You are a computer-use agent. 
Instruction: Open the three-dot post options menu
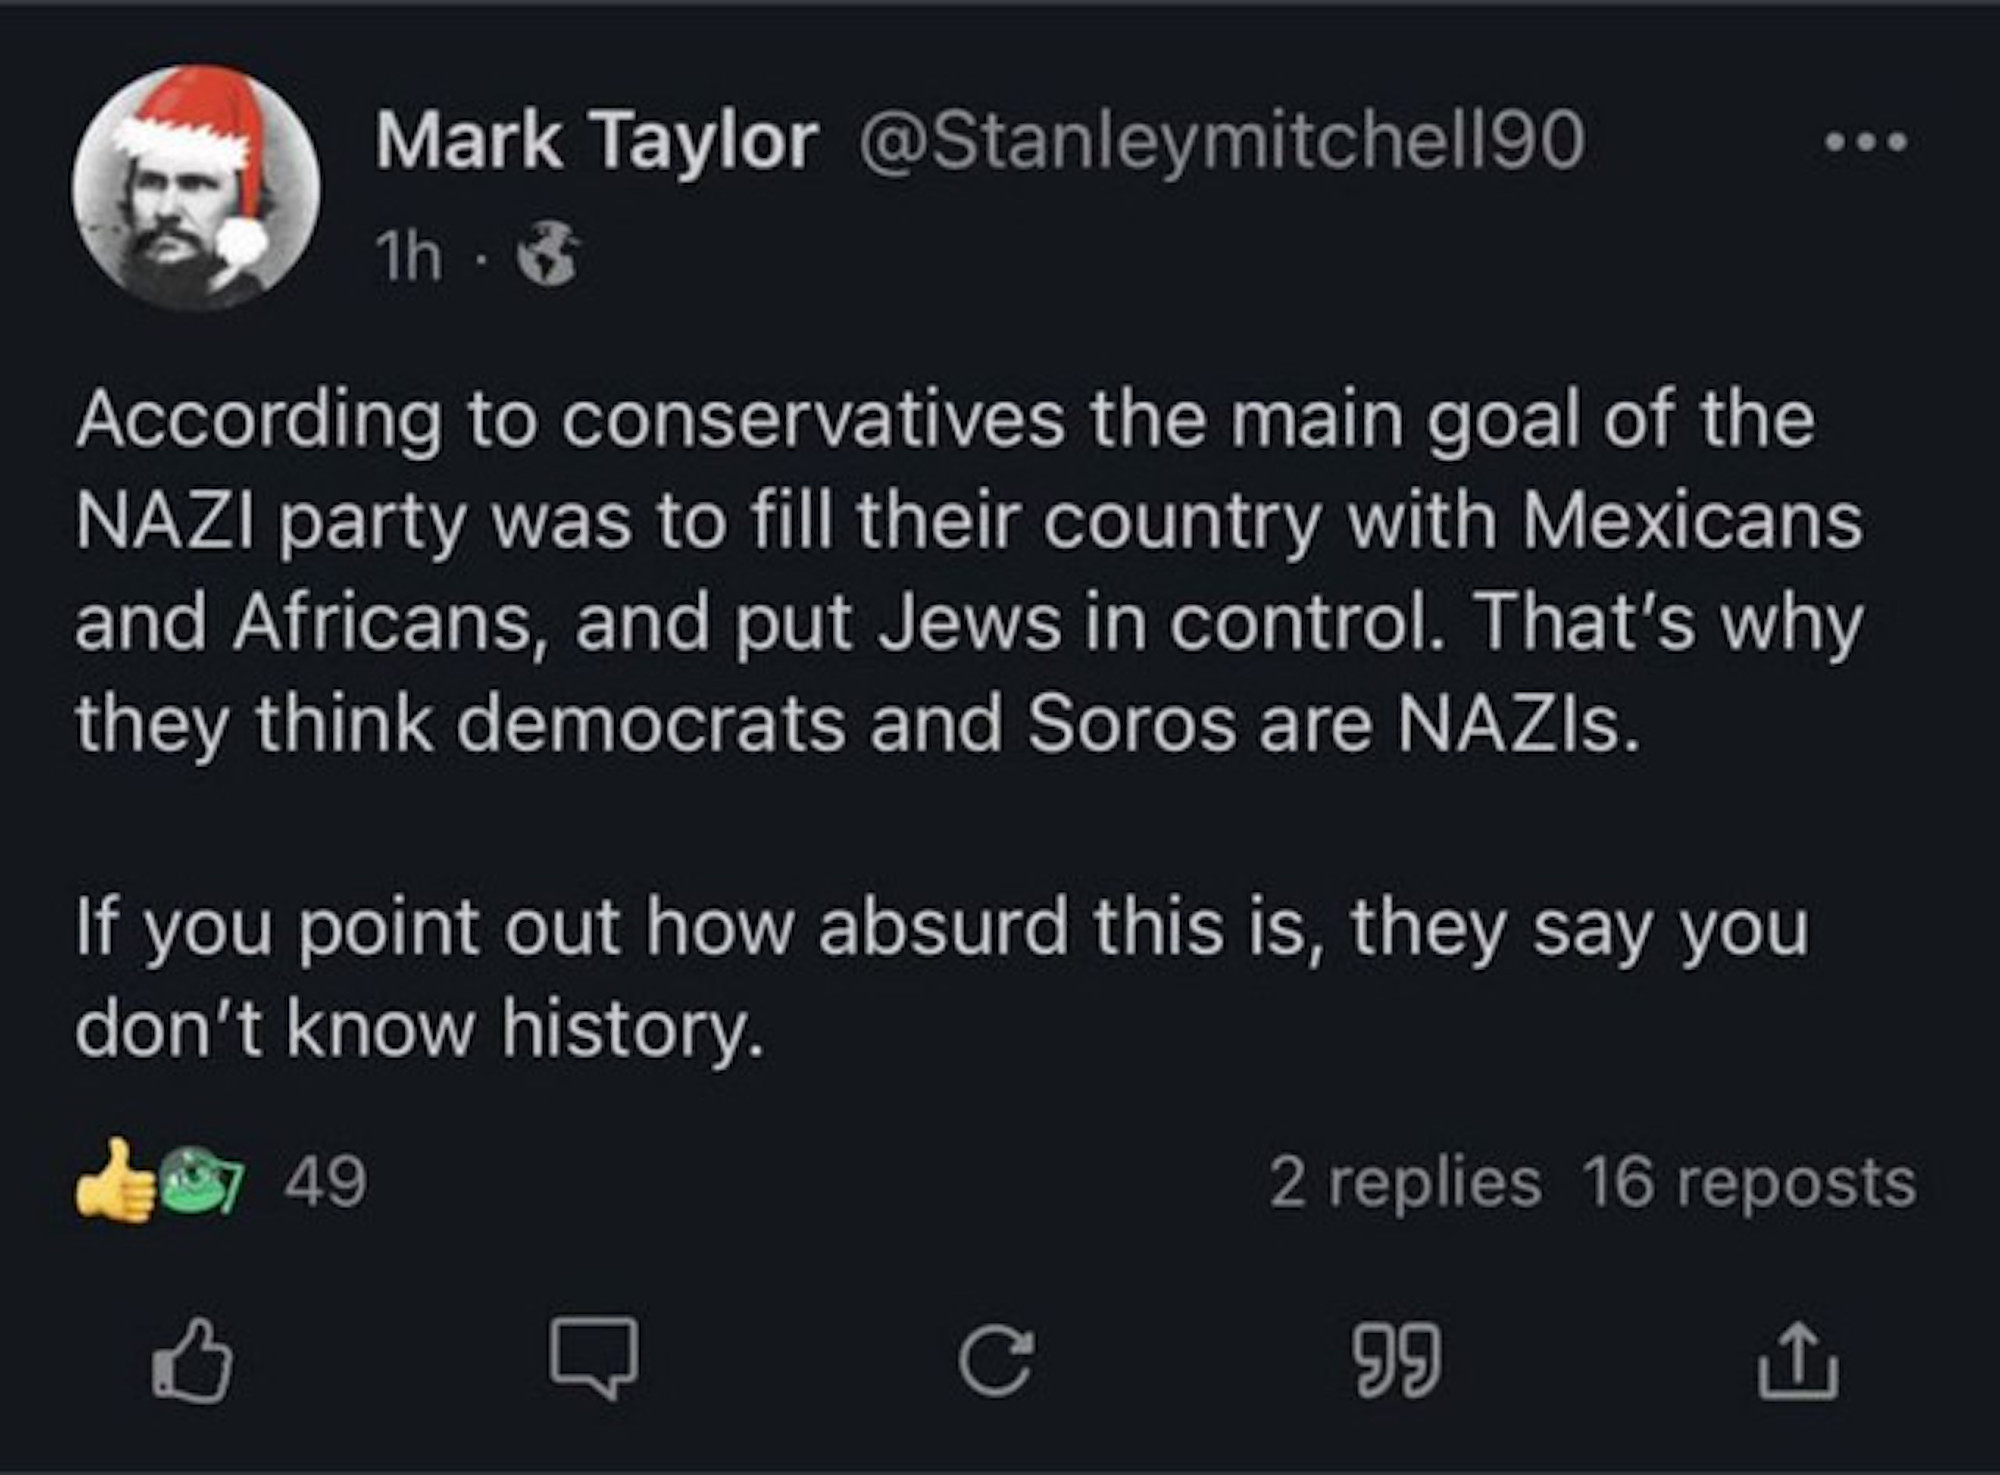pyautogui.click(x=1866, y=143)
